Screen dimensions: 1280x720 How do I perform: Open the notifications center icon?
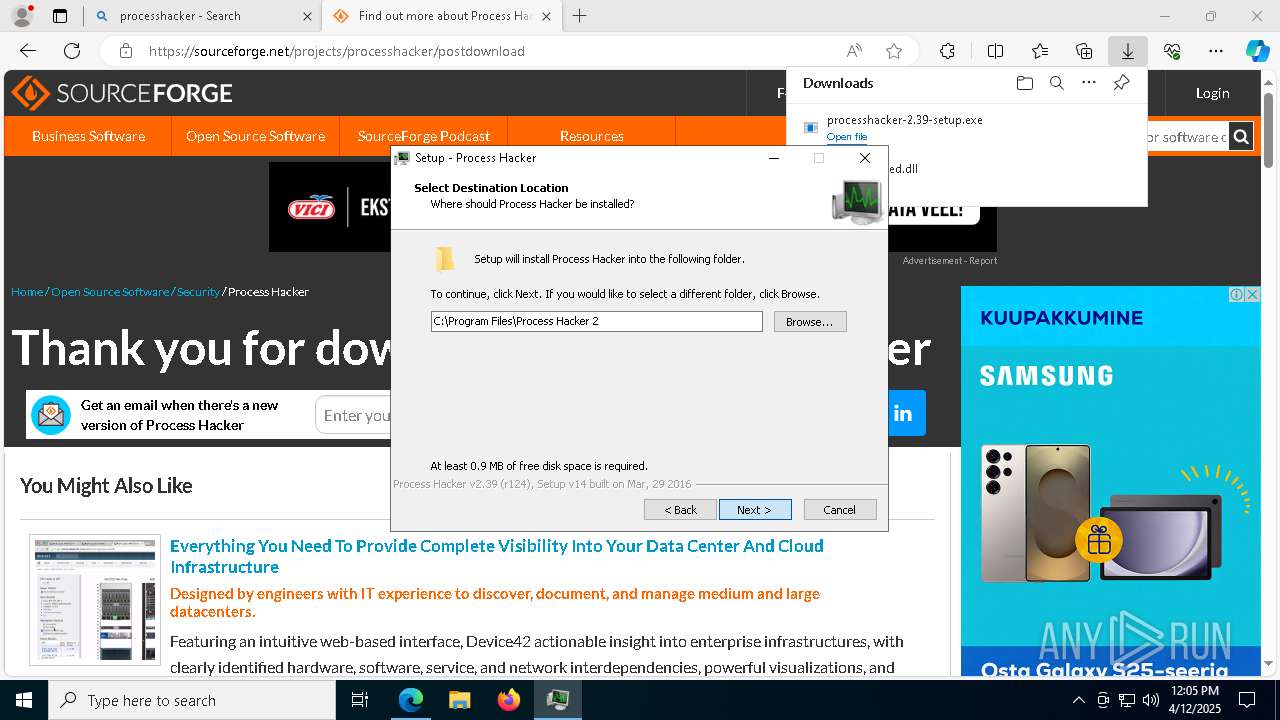click(x=1247, y=700)
